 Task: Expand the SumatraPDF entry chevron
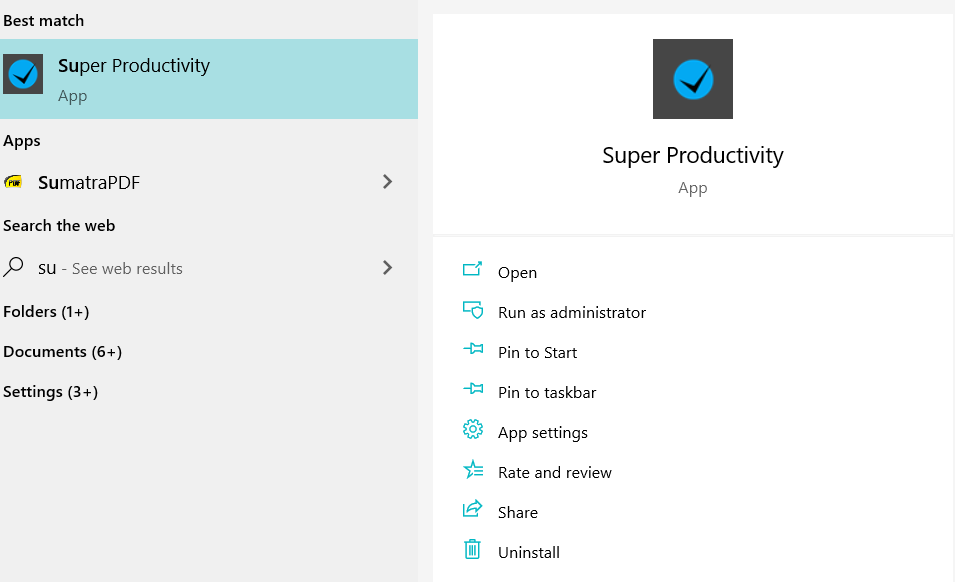point(387,182)
